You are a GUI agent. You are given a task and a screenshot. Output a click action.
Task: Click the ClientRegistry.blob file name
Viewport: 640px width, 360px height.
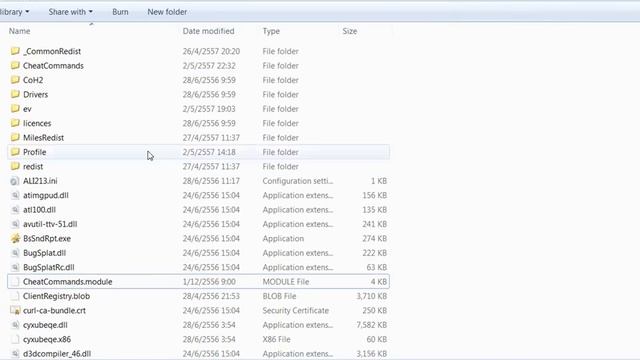pos(56,296)
